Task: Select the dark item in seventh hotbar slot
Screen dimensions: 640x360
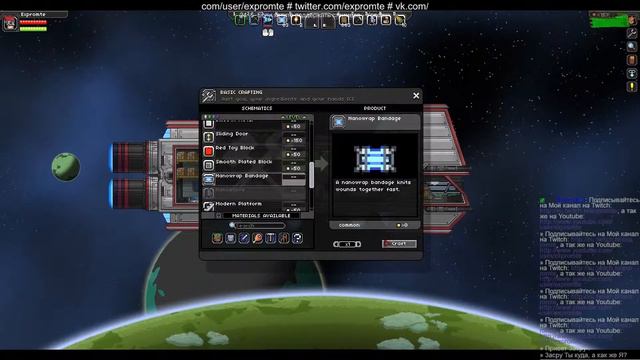Action: 358,20
